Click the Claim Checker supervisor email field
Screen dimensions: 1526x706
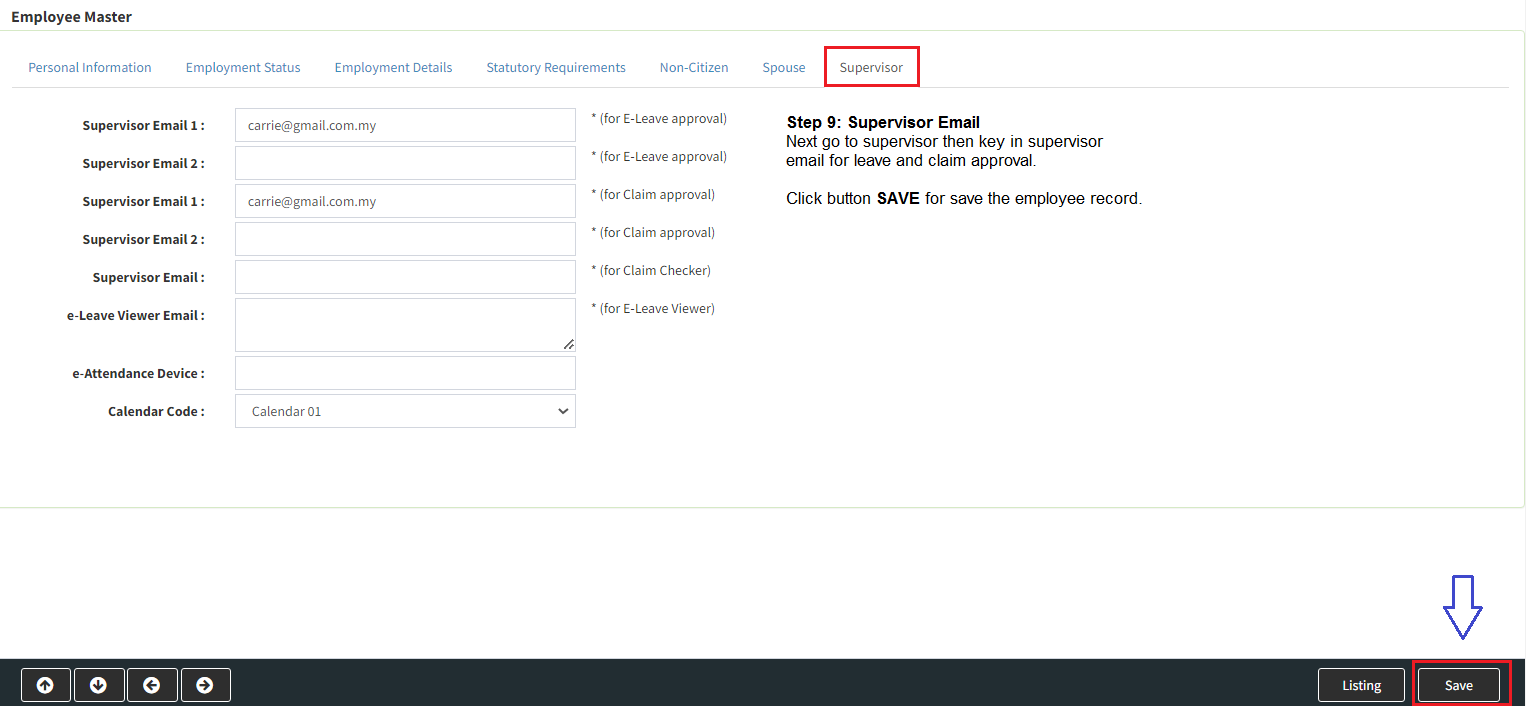405,277
